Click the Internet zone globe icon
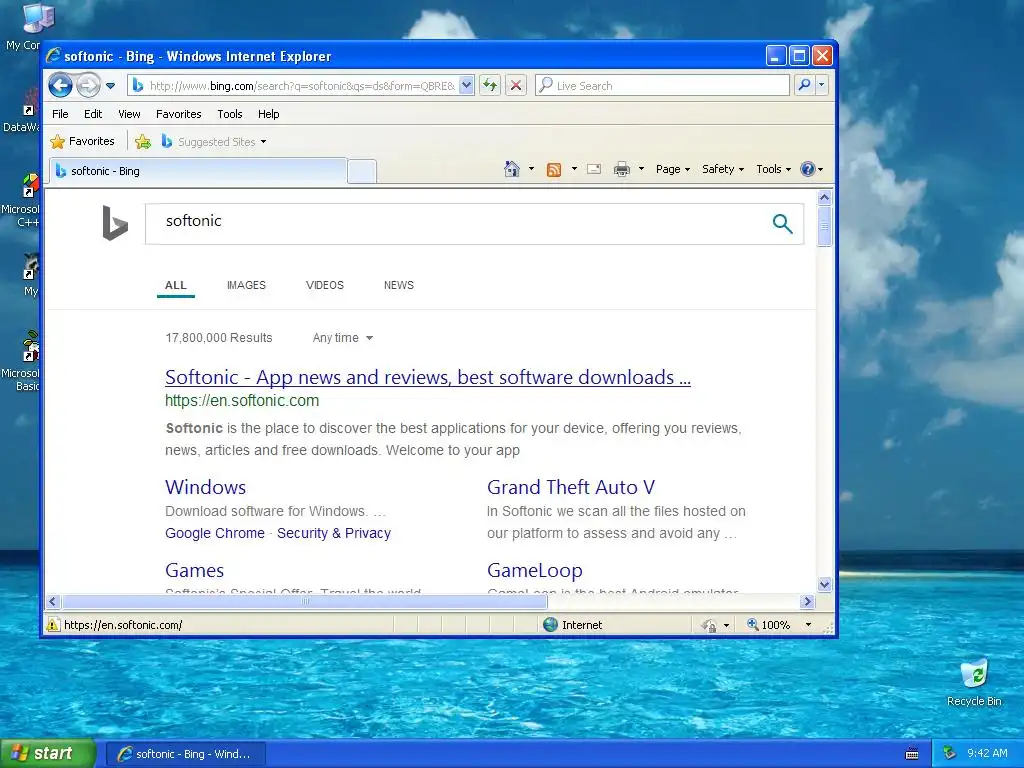1024x768 pixels. [551, 625]
